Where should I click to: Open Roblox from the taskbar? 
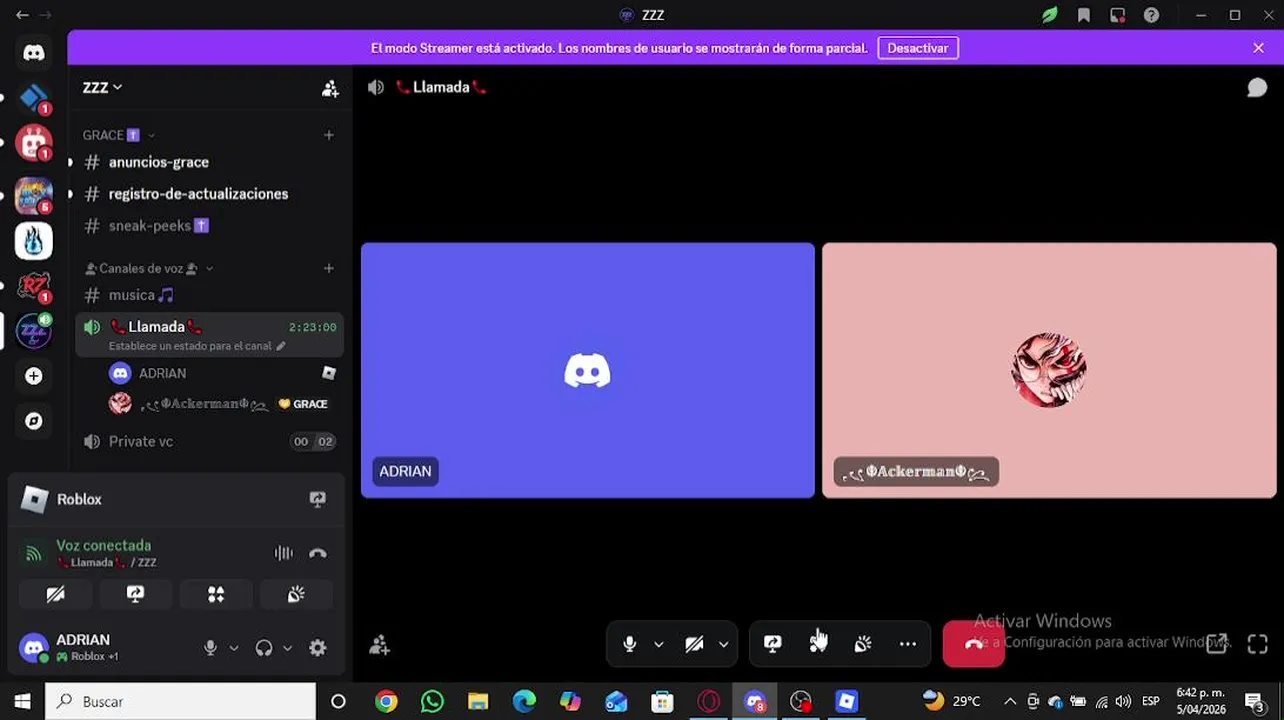coord(847,701)
